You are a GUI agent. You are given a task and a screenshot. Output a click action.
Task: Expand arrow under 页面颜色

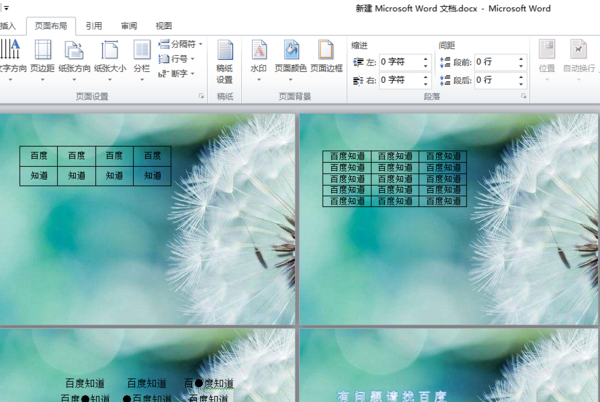coord(291,80)
